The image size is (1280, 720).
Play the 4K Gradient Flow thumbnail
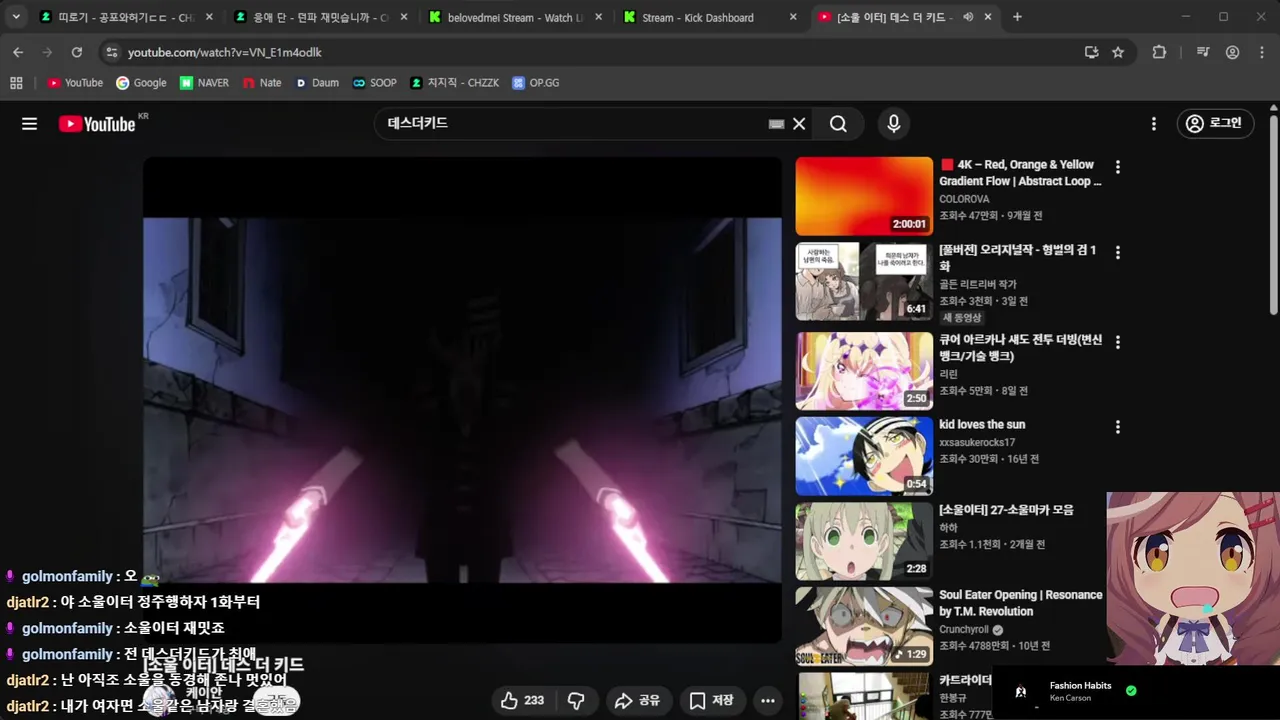(x=864, y=196)
